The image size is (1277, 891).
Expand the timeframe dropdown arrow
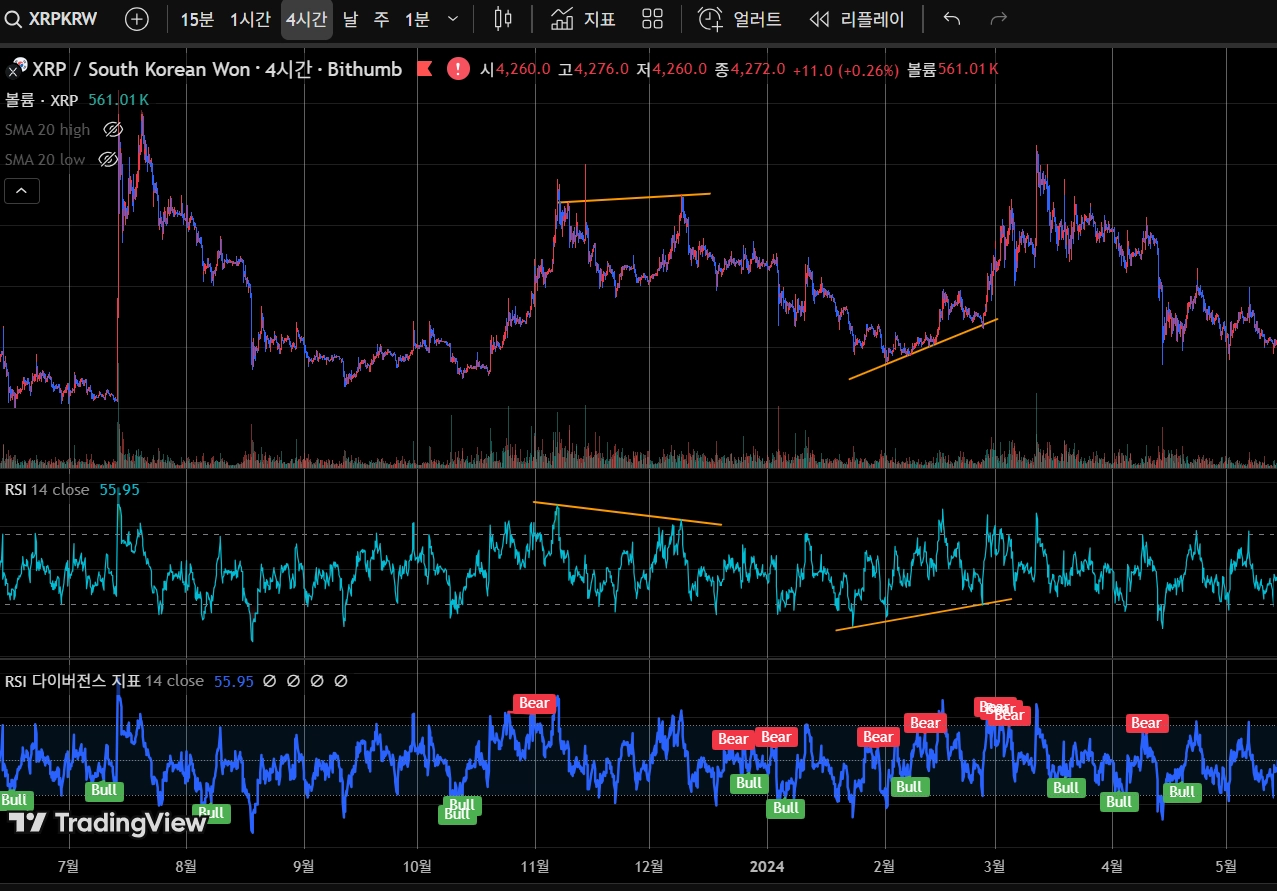coord(453,19)
